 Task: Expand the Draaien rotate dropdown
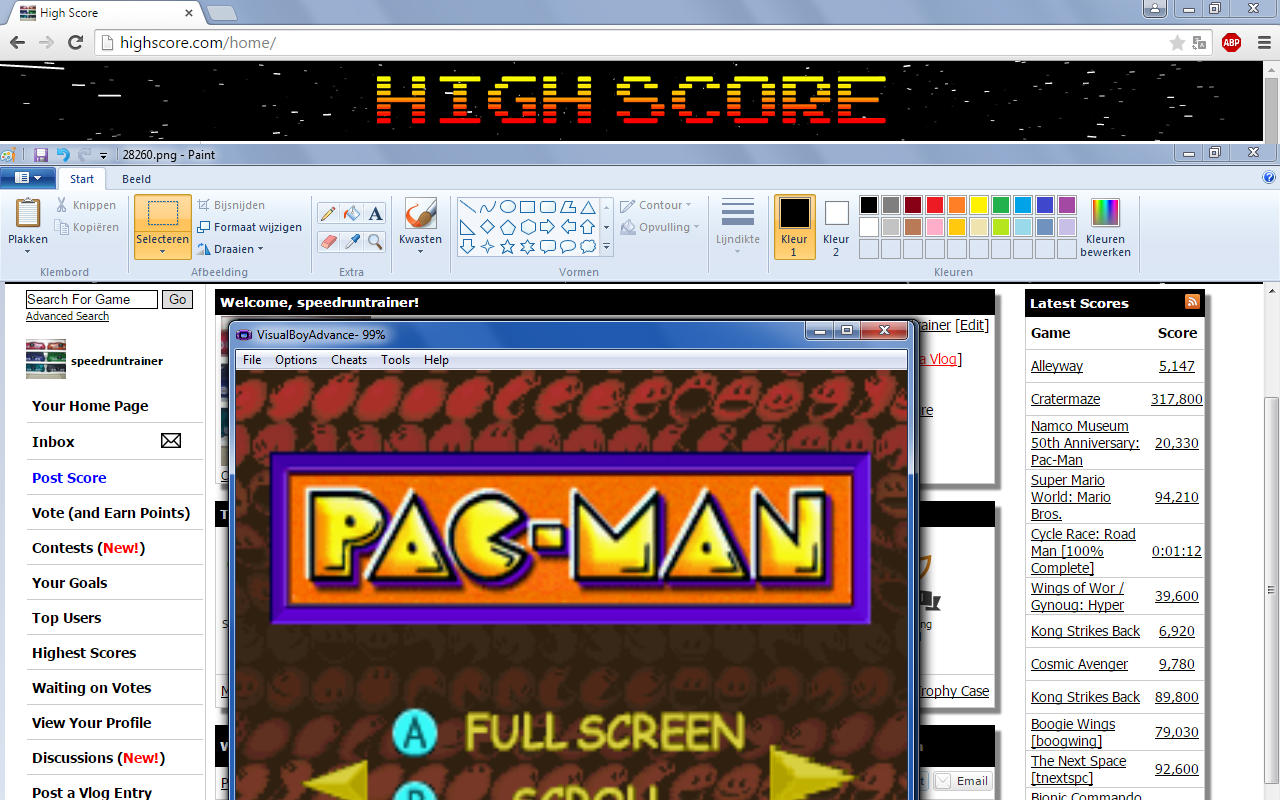[x=231, y=249]
